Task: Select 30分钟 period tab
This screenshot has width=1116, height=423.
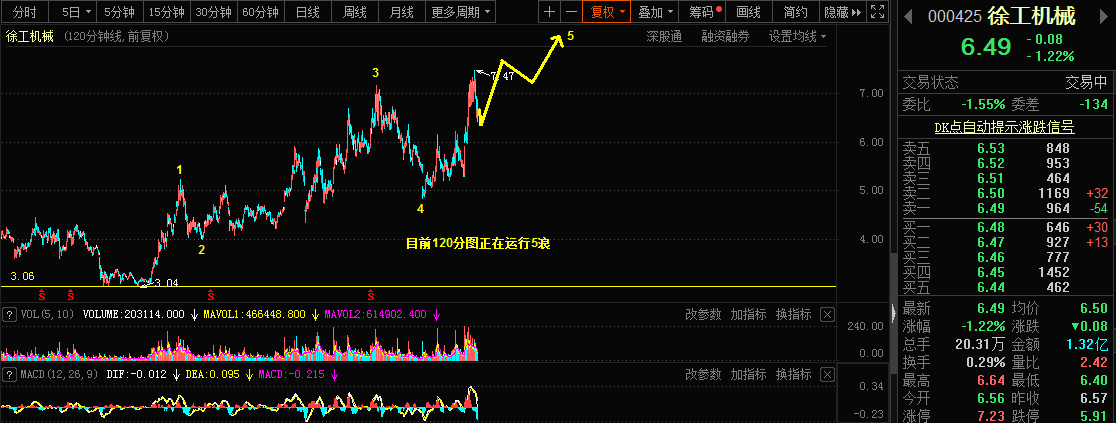Action: (x=214, y=12)
